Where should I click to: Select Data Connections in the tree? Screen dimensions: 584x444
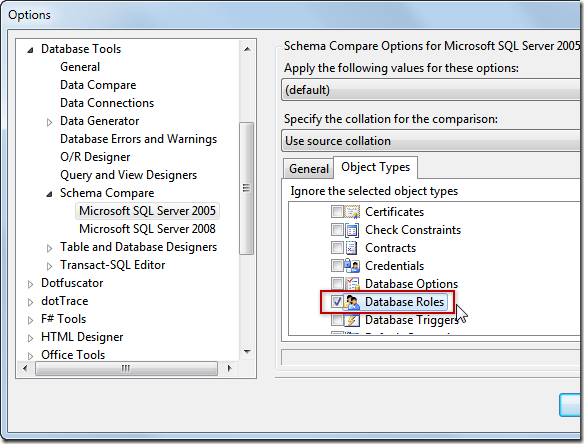[x=107, y=103]
